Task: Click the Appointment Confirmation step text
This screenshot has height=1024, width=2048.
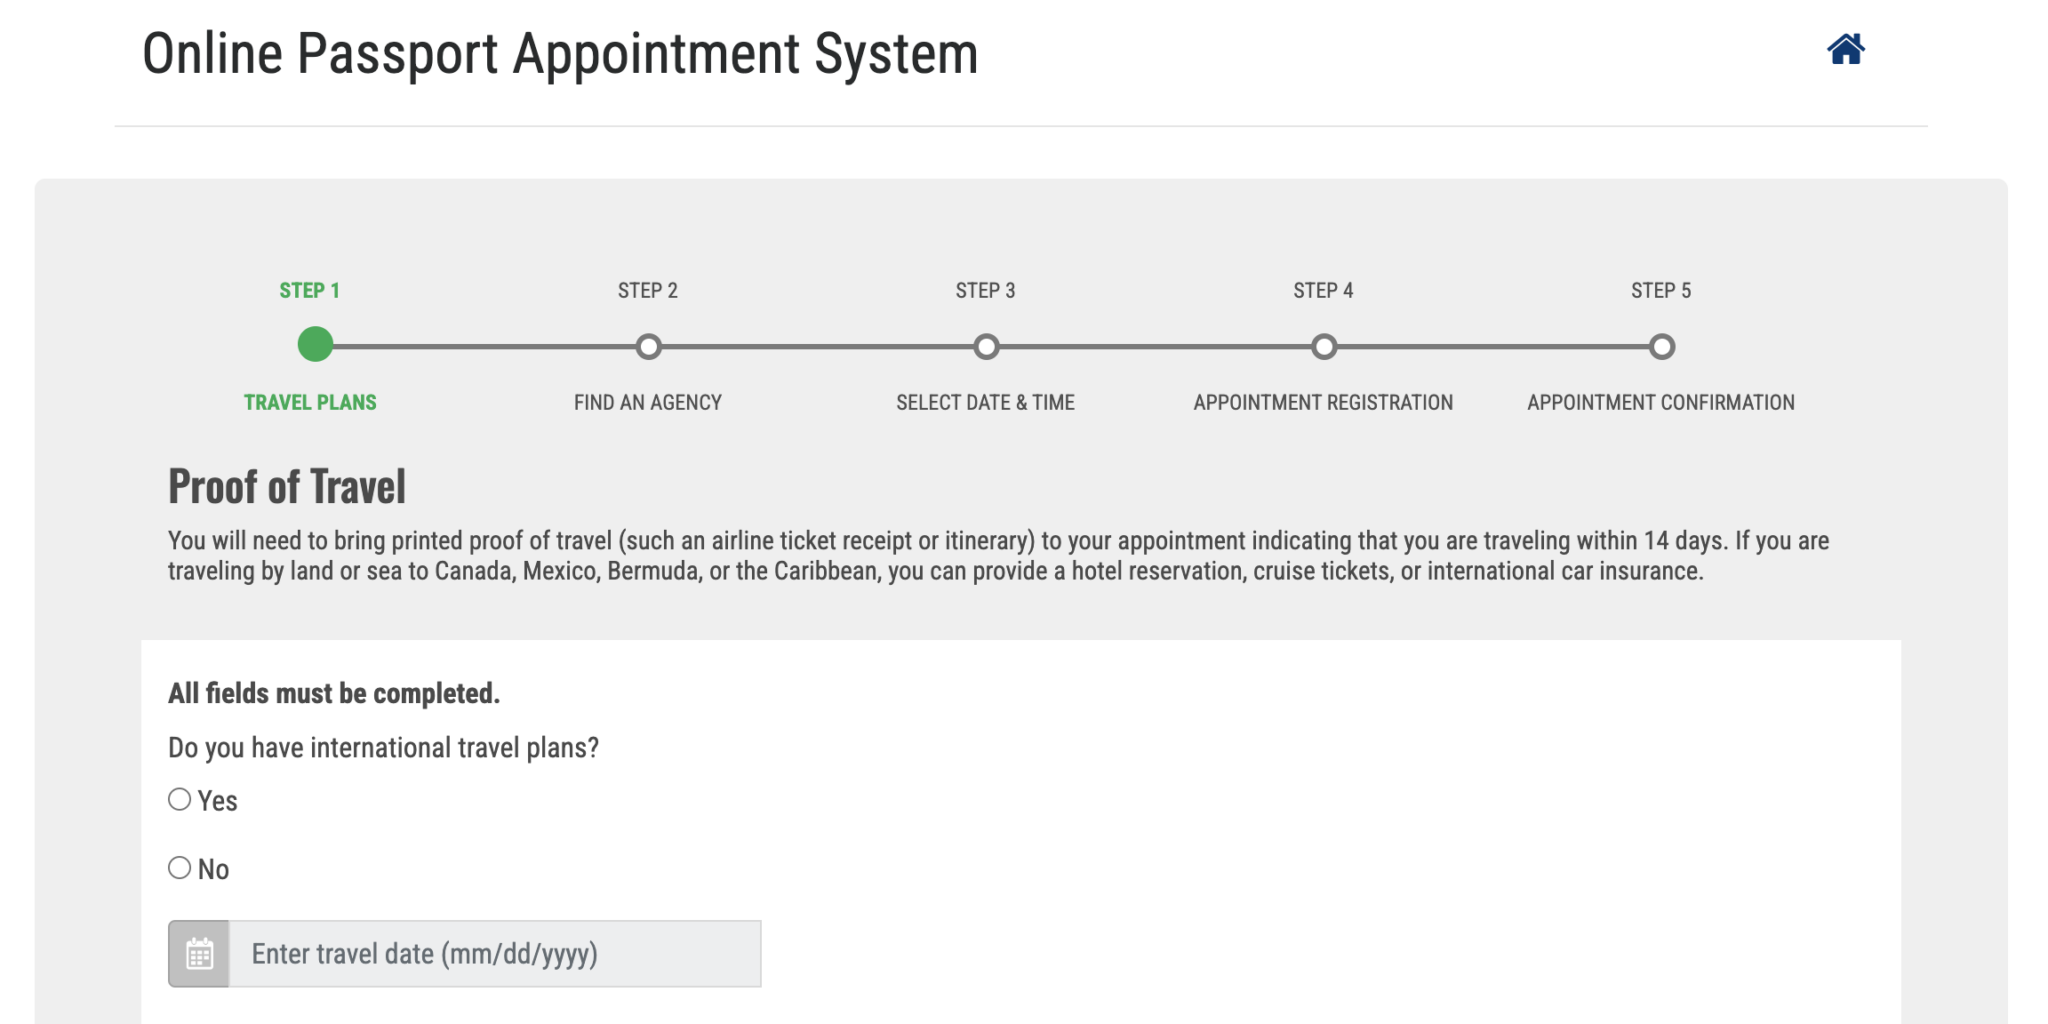Action: pyautogui.click(x=1660, y=402)
